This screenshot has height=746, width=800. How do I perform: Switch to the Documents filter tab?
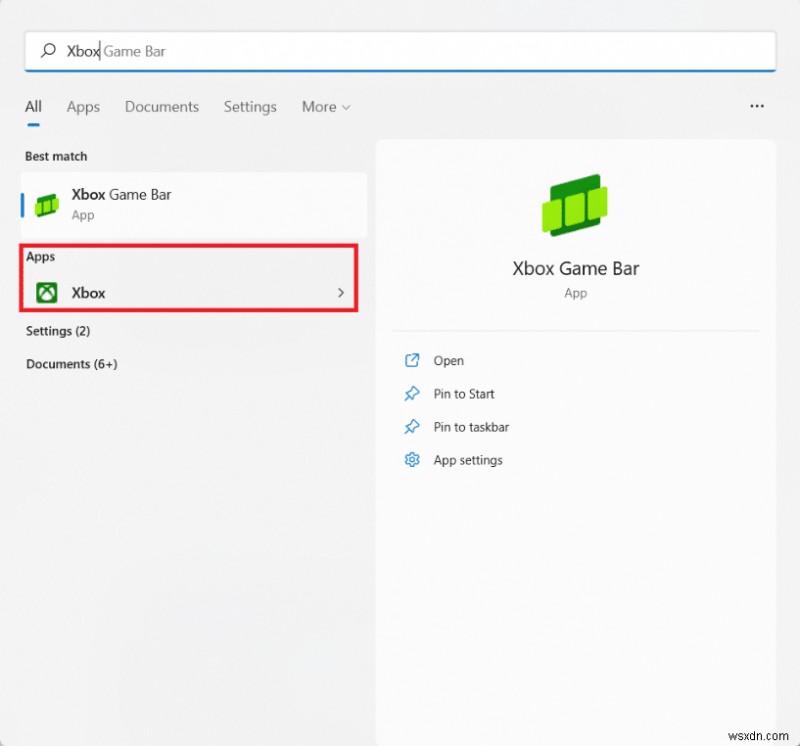click(162, 107)
